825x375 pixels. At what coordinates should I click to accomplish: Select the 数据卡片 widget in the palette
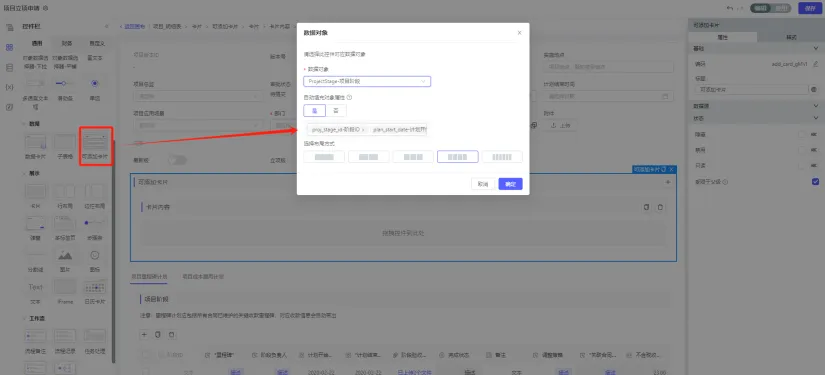pos(36,146)
